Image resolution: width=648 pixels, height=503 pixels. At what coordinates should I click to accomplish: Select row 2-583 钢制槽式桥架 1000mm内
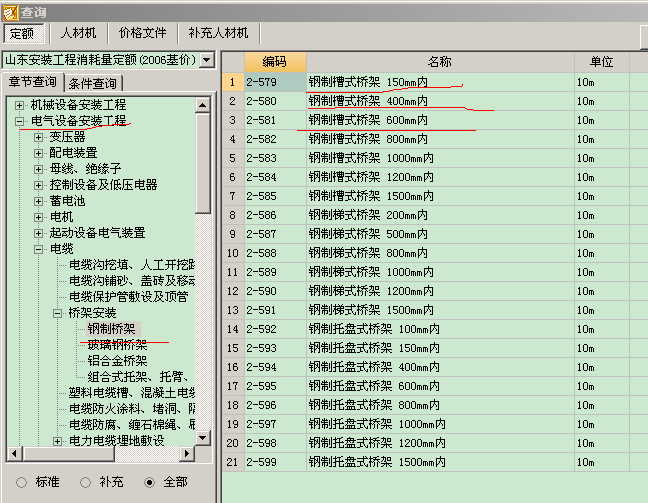435,158
